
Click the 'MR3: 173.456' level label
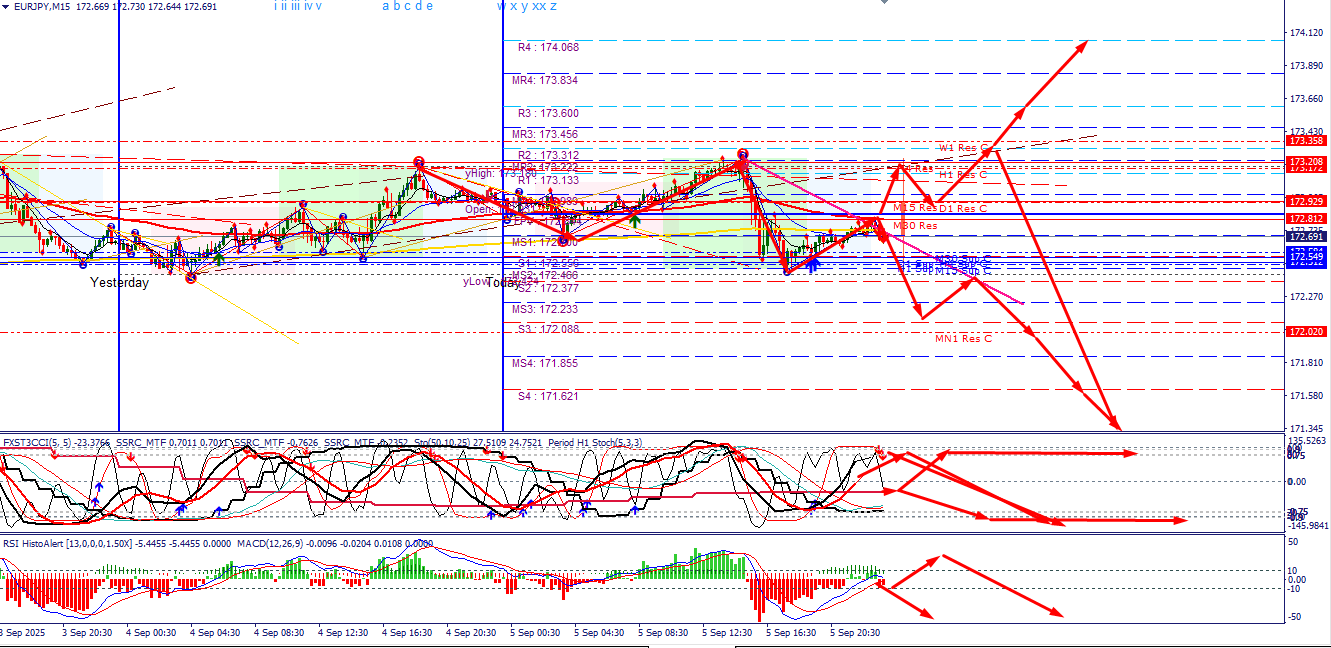point(545,134)
